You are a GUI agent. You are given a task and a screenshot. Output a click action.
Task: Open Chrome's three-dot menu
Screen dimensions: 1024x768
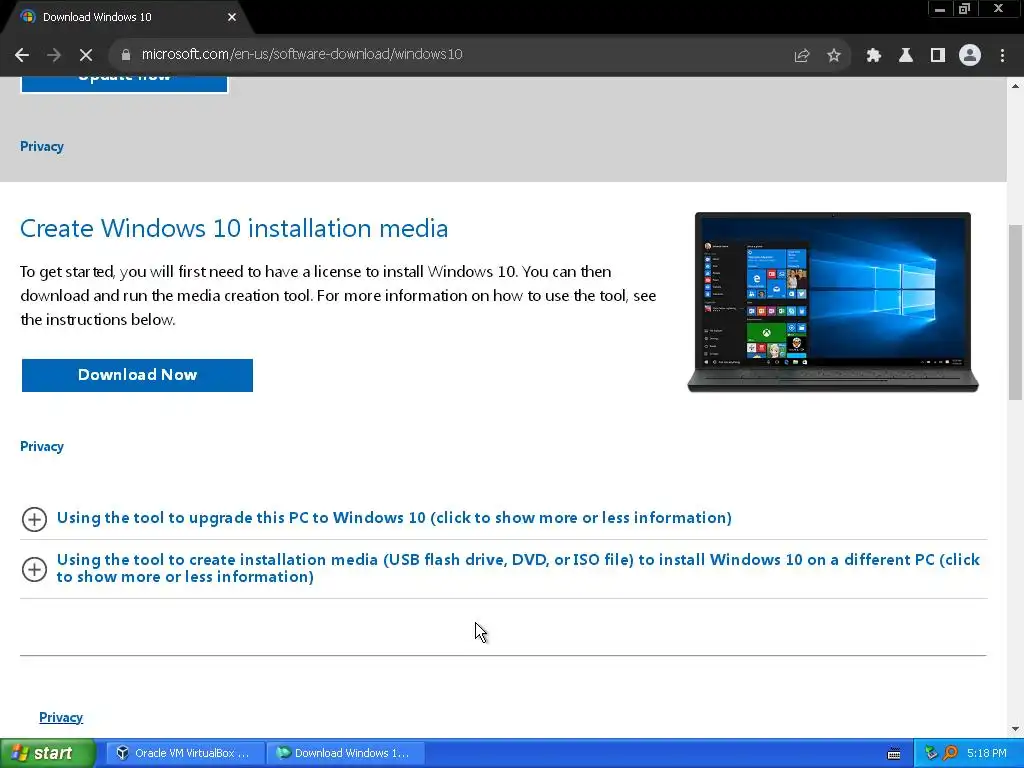click(1002, 56)
